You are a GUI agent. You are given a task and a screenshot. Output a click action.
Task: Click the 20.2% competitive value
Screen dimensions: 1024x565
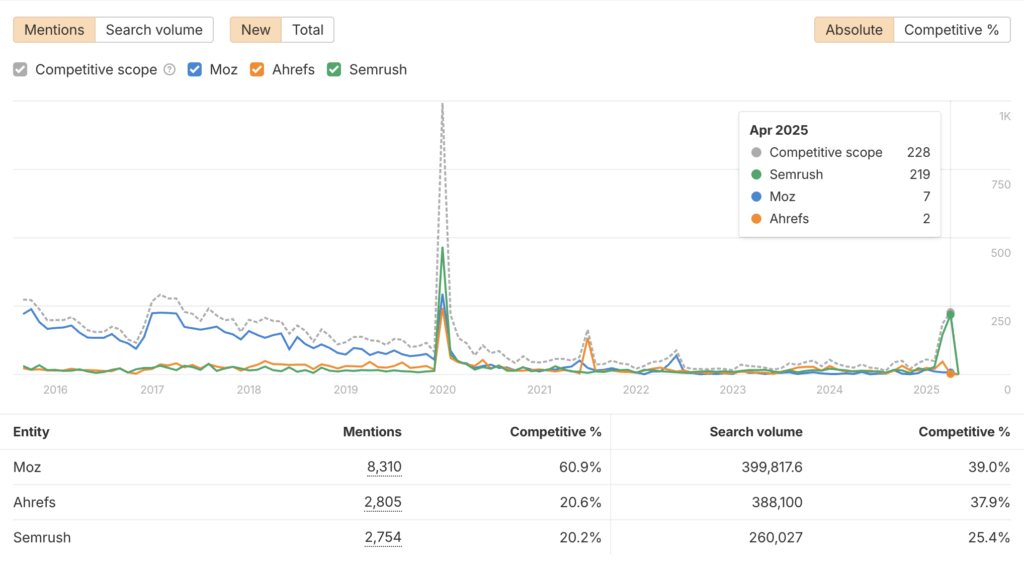[x=580, y=538]
